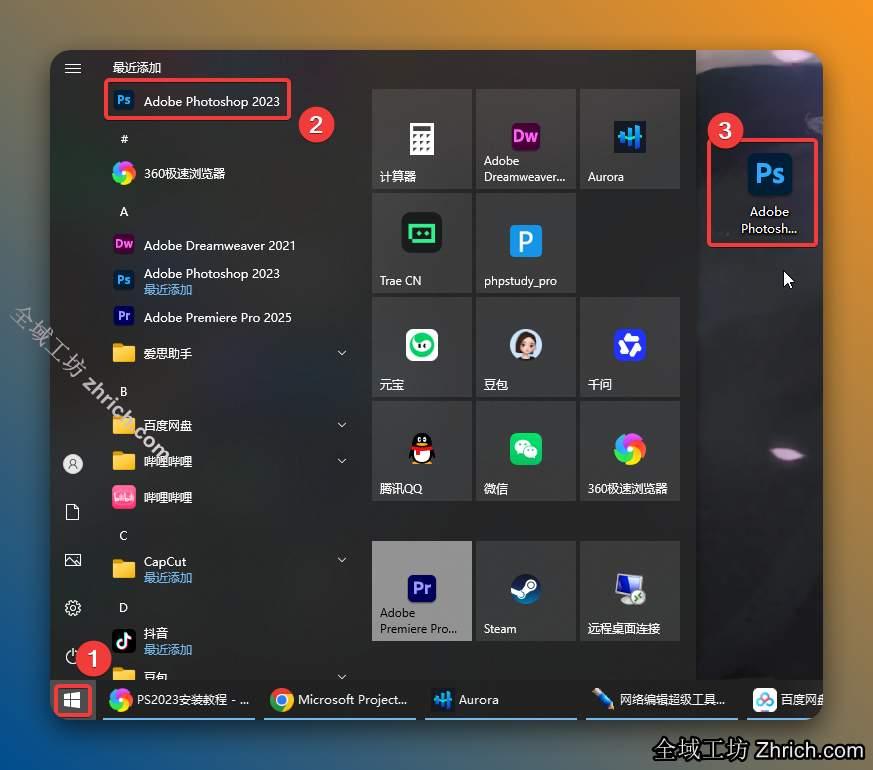Viewport: 873px width, 770px height.
Task: Switch to 百度网盘 taskbar item
Action: pyautogui.click(x=786, y=700)
